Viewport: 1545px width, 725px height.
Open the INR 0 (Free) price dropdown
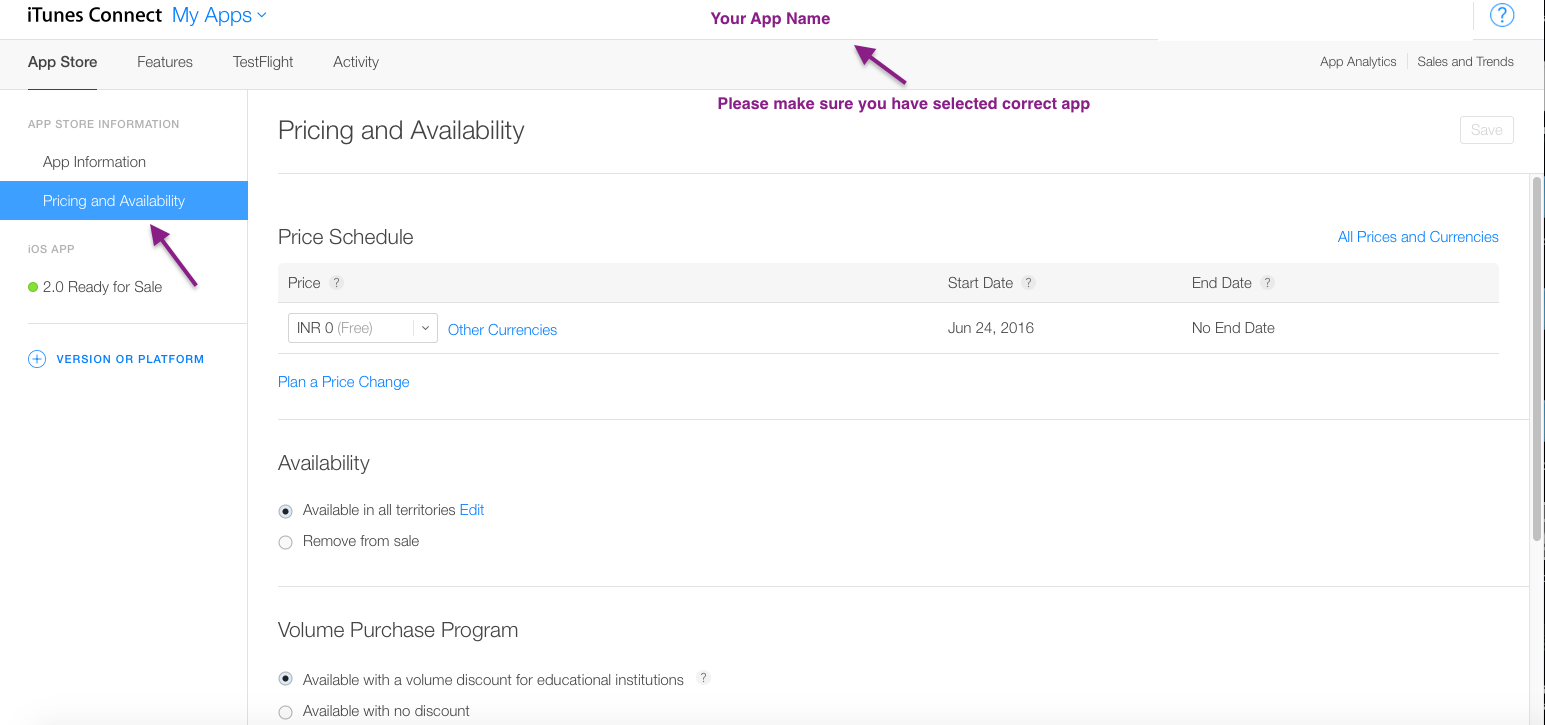click(362, 328)
